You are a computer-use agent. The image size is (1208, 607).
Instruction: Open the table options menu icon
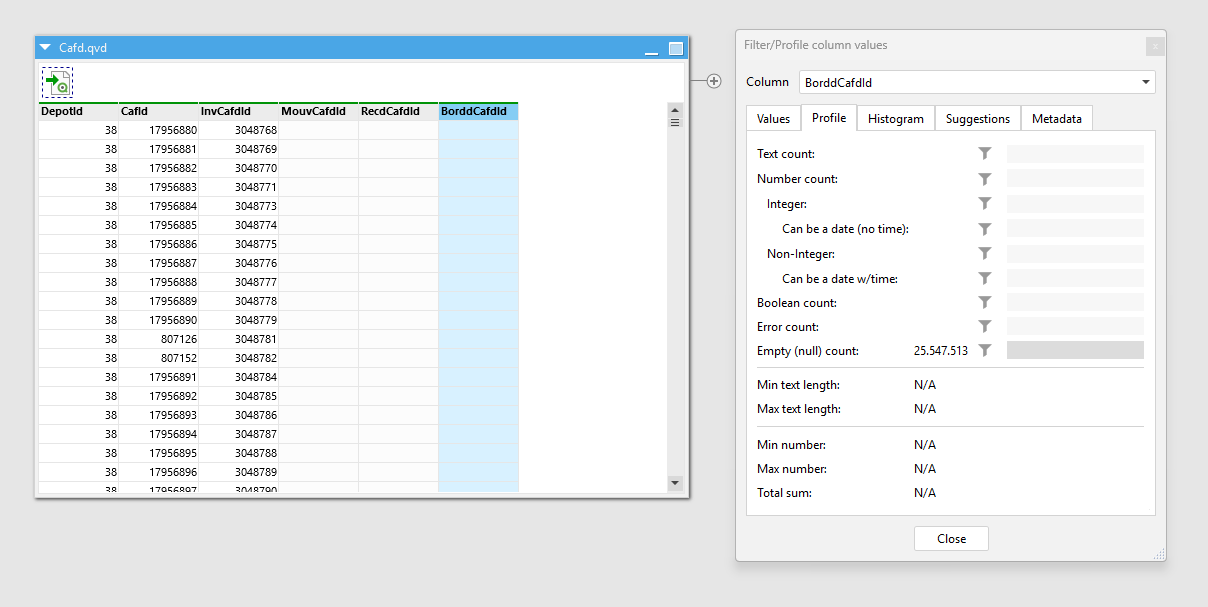click(x=675, y=123)
